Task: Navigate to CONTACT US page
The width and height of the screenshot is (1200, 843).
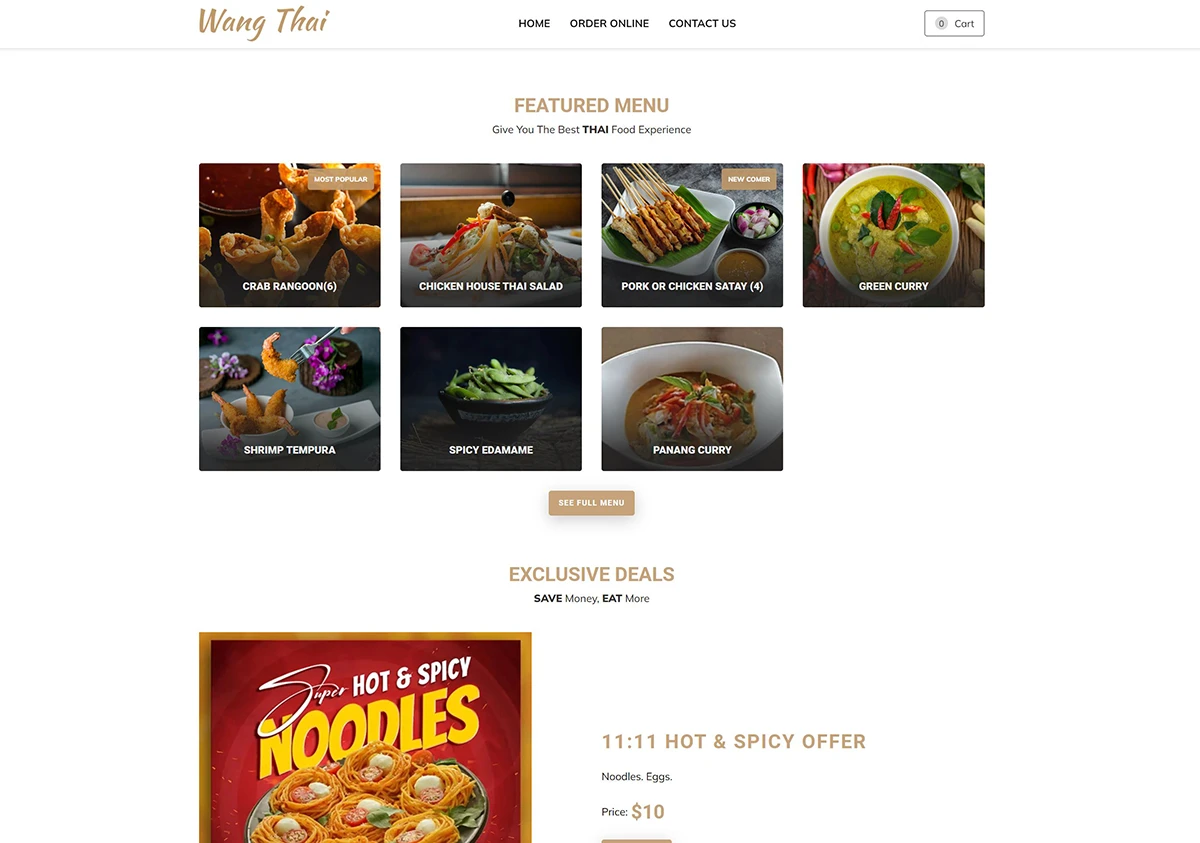Action: (702, 23)
